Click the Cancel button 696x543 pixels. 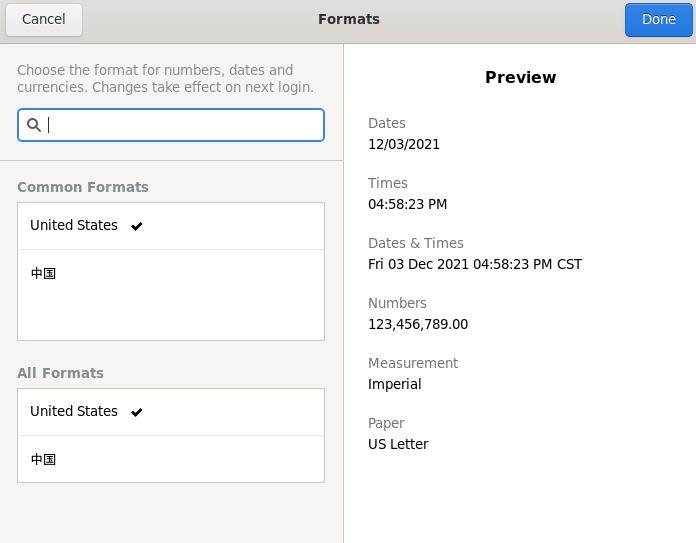tap(44, 19)
